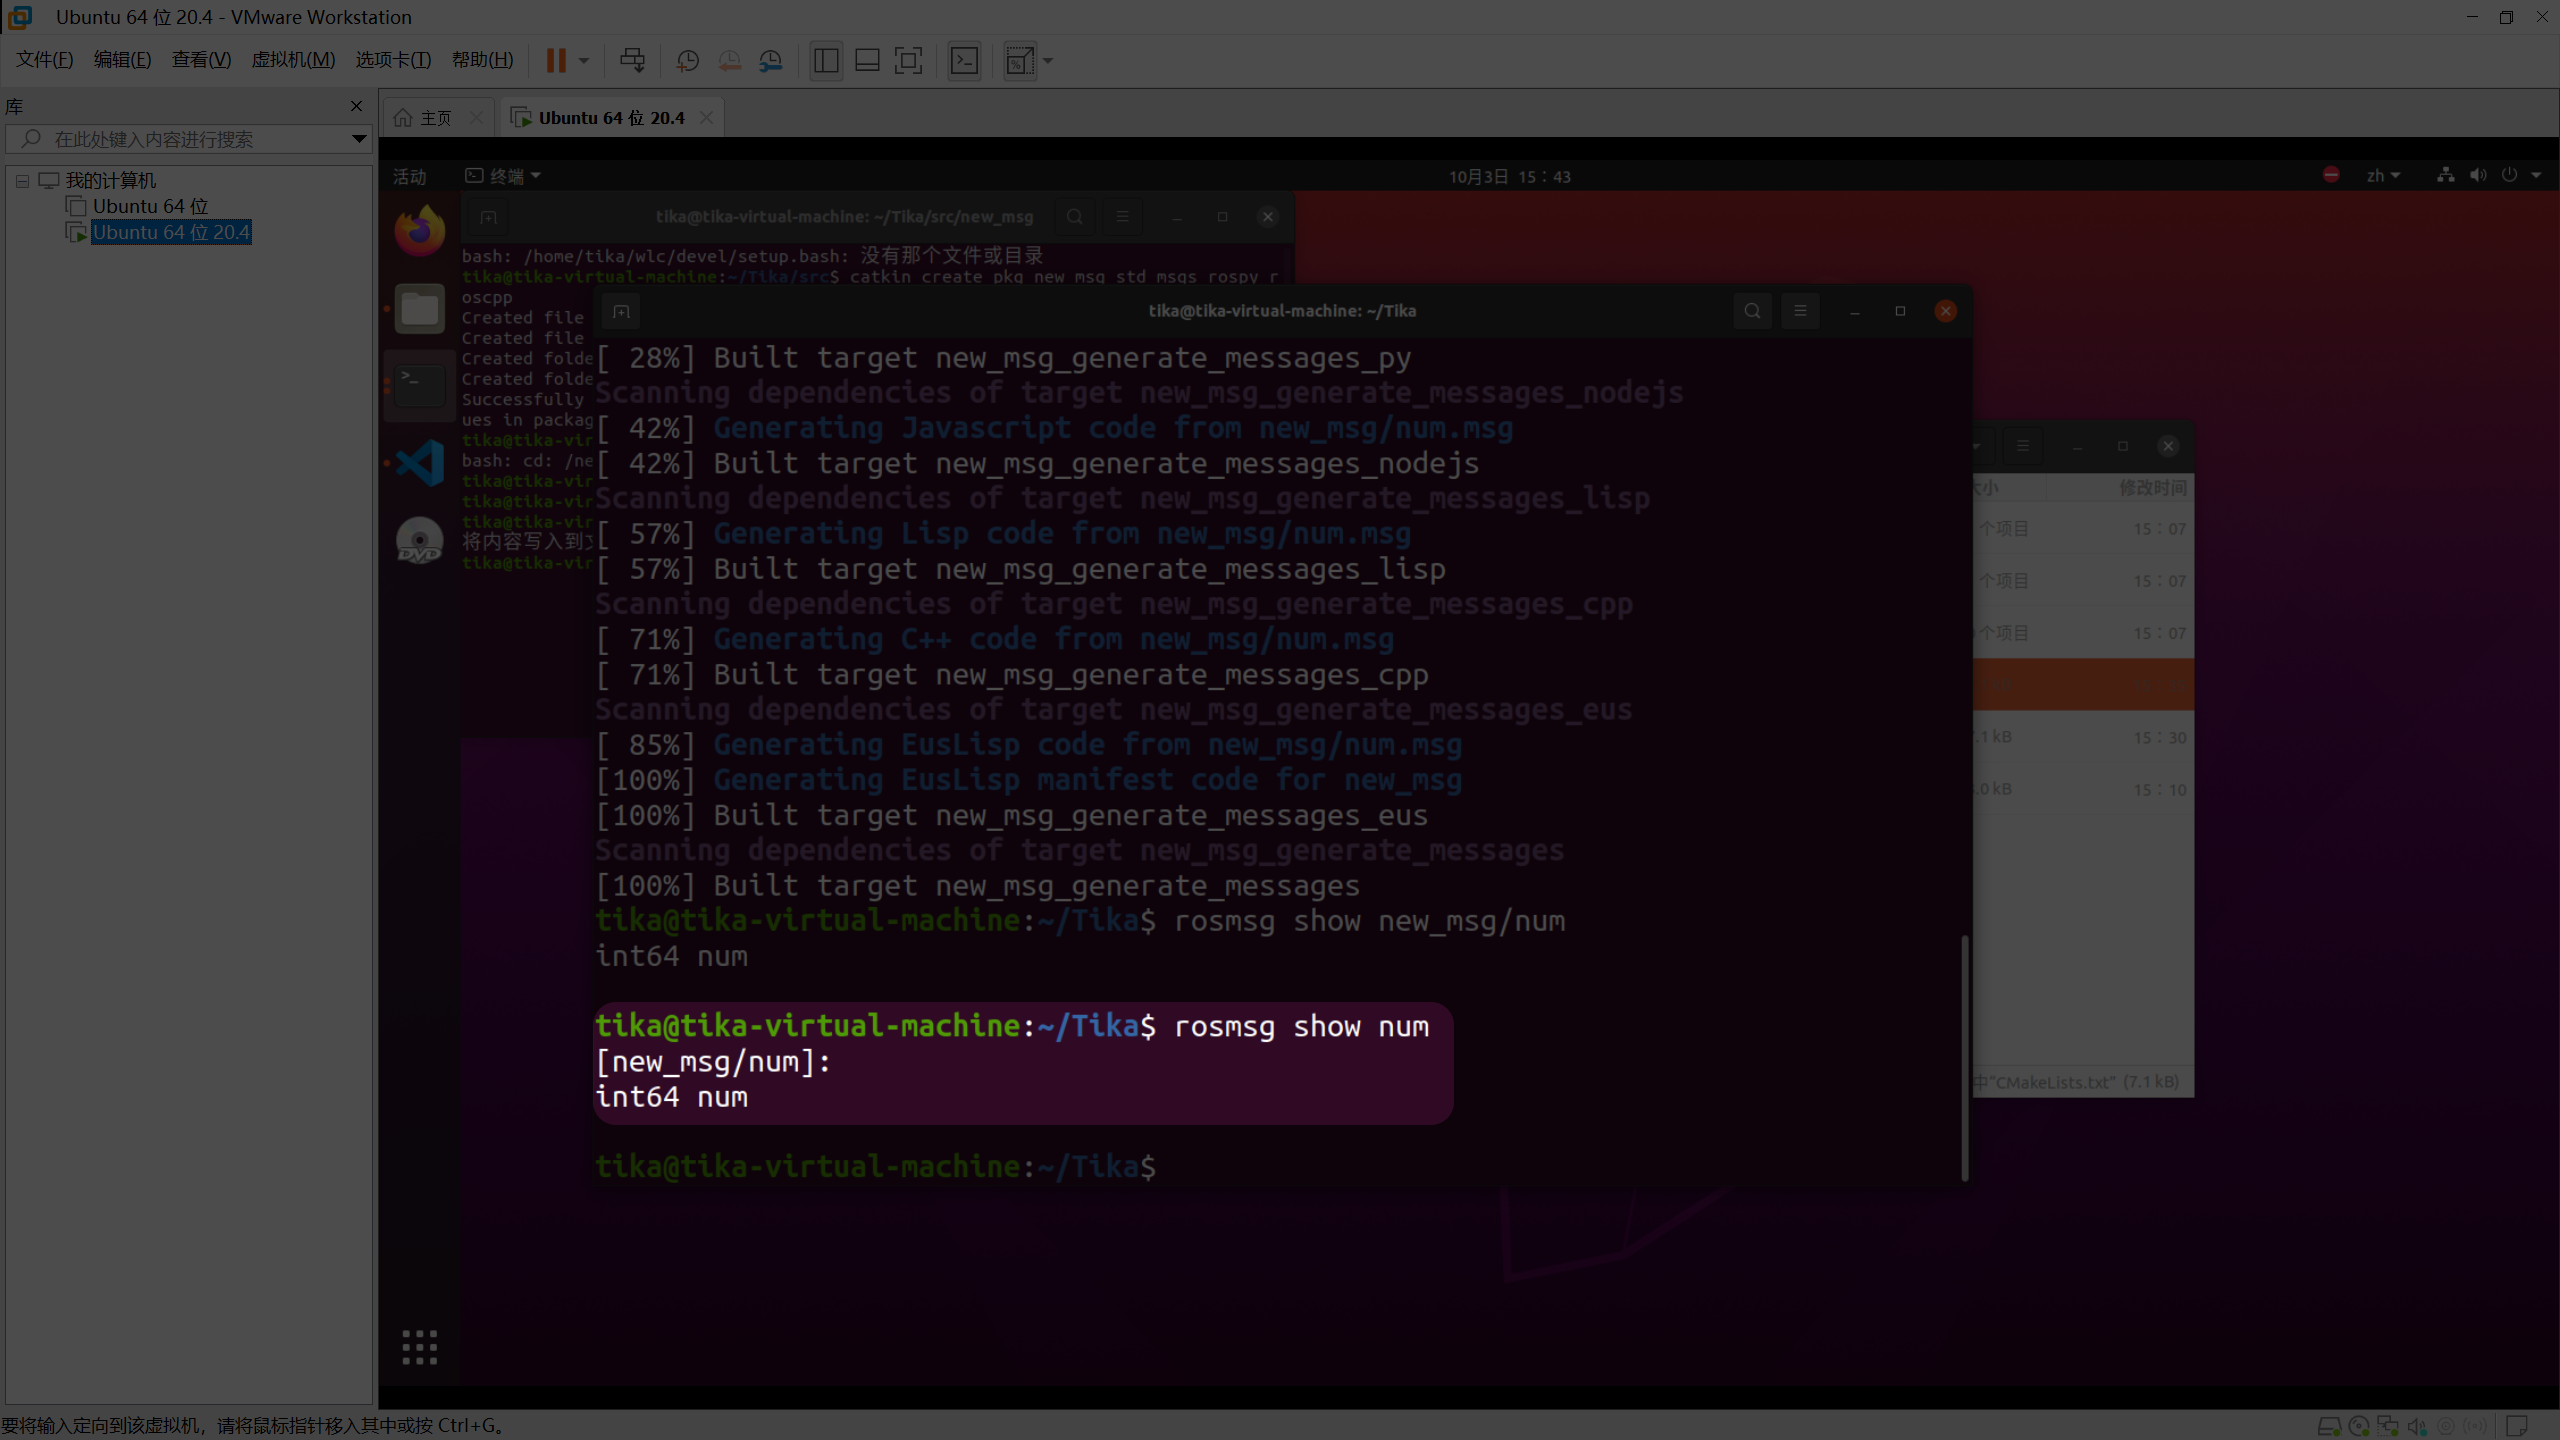Open the snapshot manager icon
2560x1440 pixels.
pyautogui.click(x=770, y=61)
